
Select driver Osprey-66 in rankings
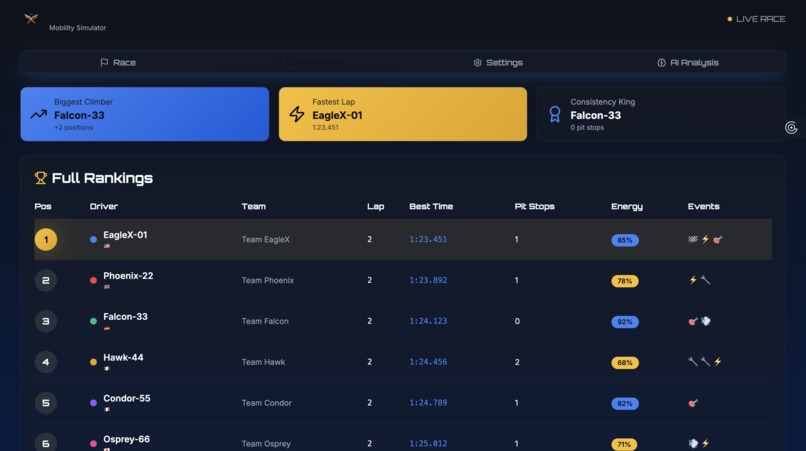point(126,439)
